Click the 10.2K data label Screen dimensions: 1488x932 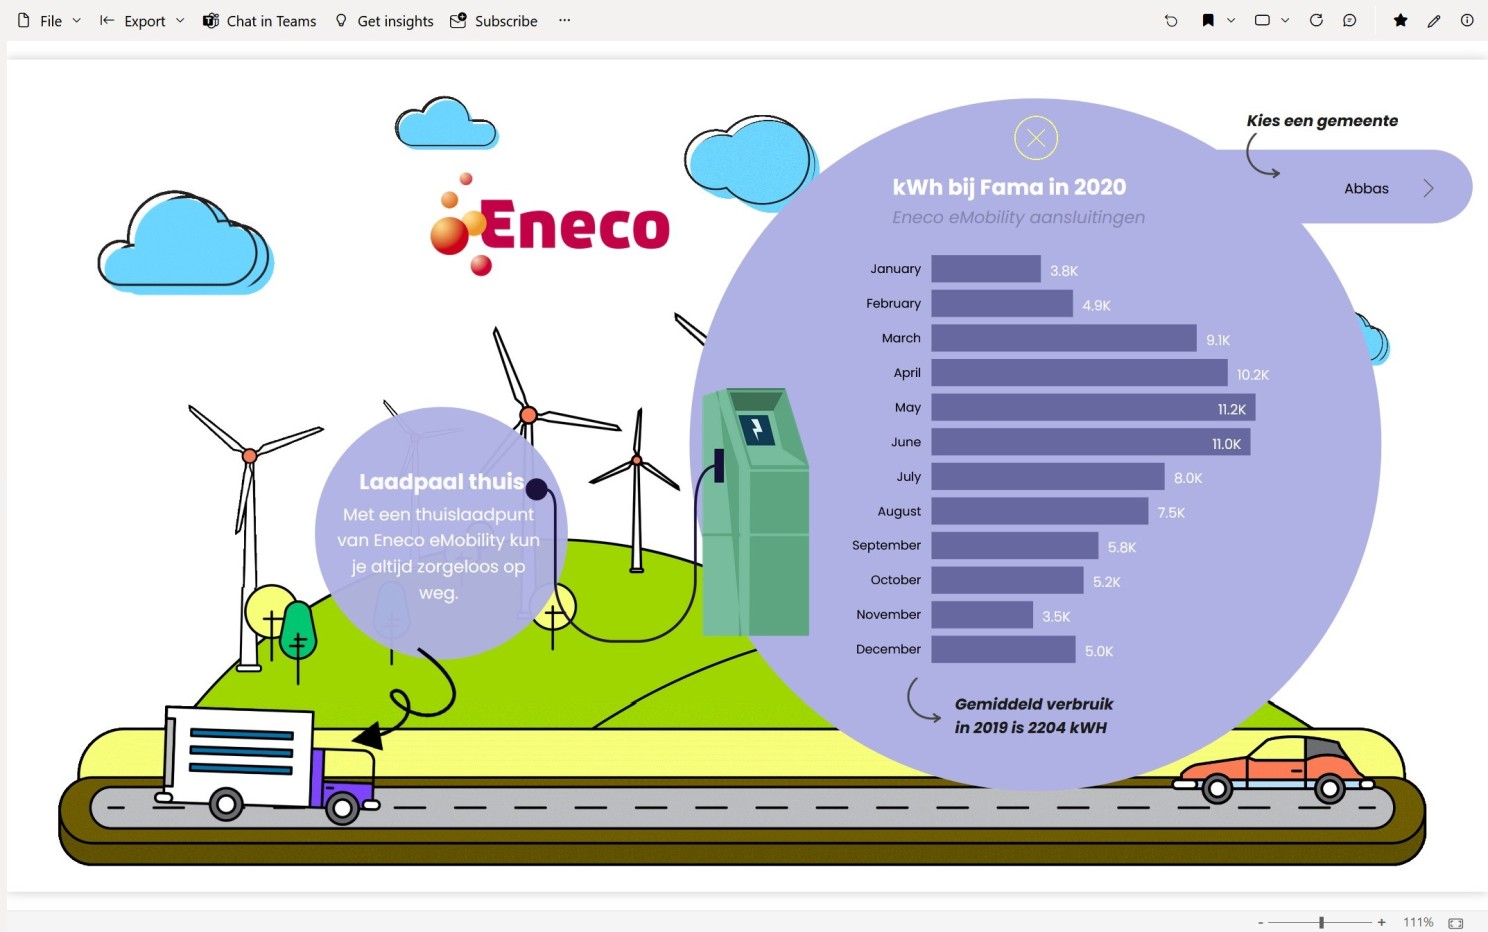tap(1253, 375)
